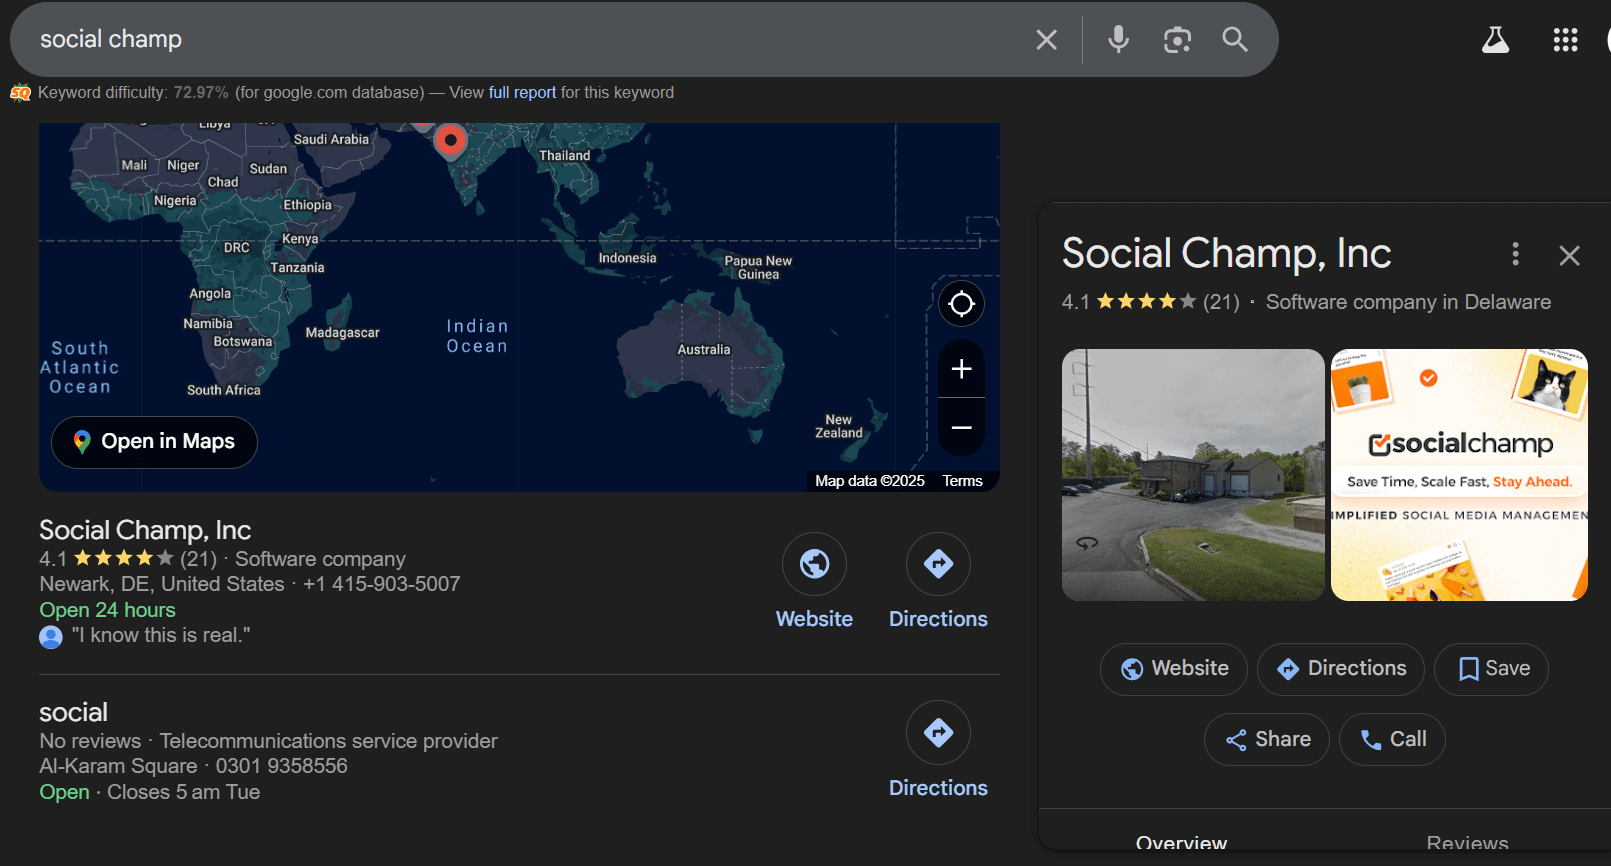Save Social Champ, Inc to a list
The image size is (1611, 866).
click(x=1491, y=669)
